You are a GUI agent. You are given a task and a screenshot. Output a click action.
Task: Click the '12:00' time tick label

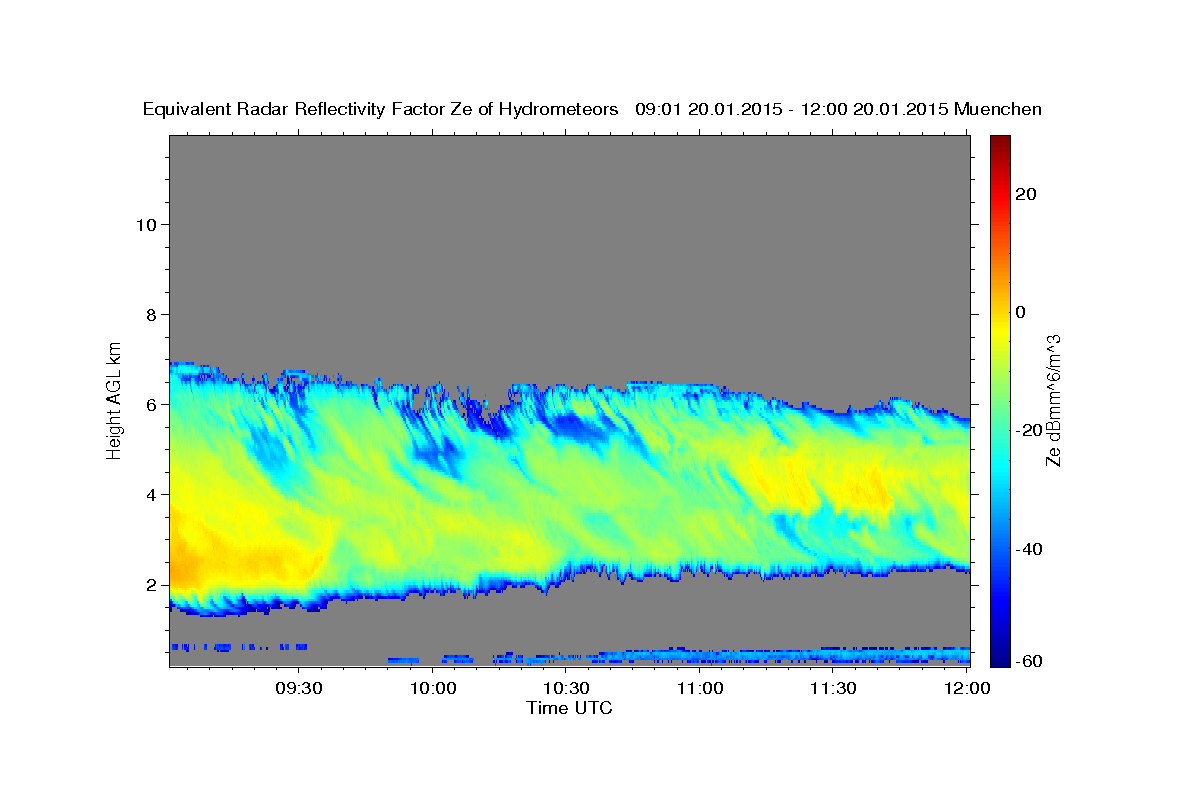tap(967, 688)
